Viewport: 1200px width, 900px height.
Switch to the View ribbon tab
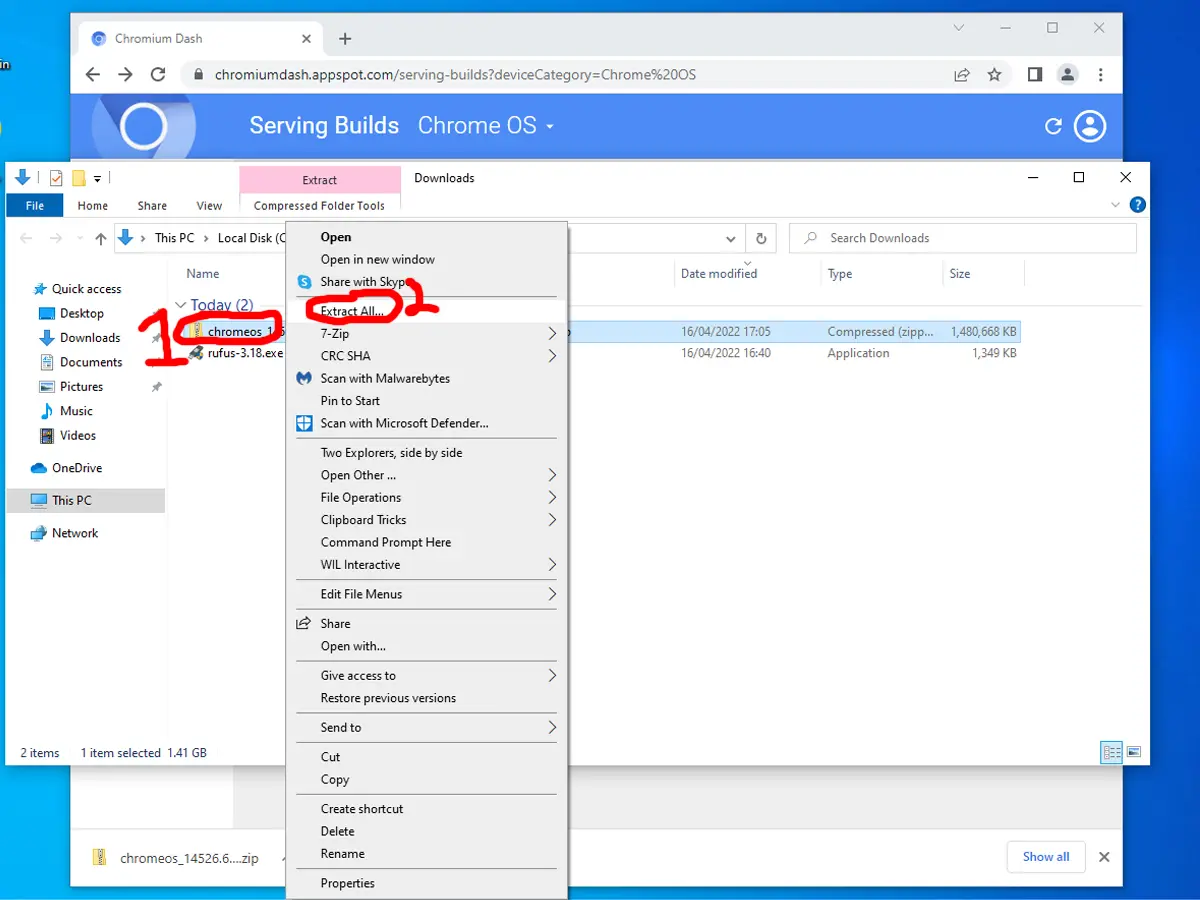(x=209, y=205)
